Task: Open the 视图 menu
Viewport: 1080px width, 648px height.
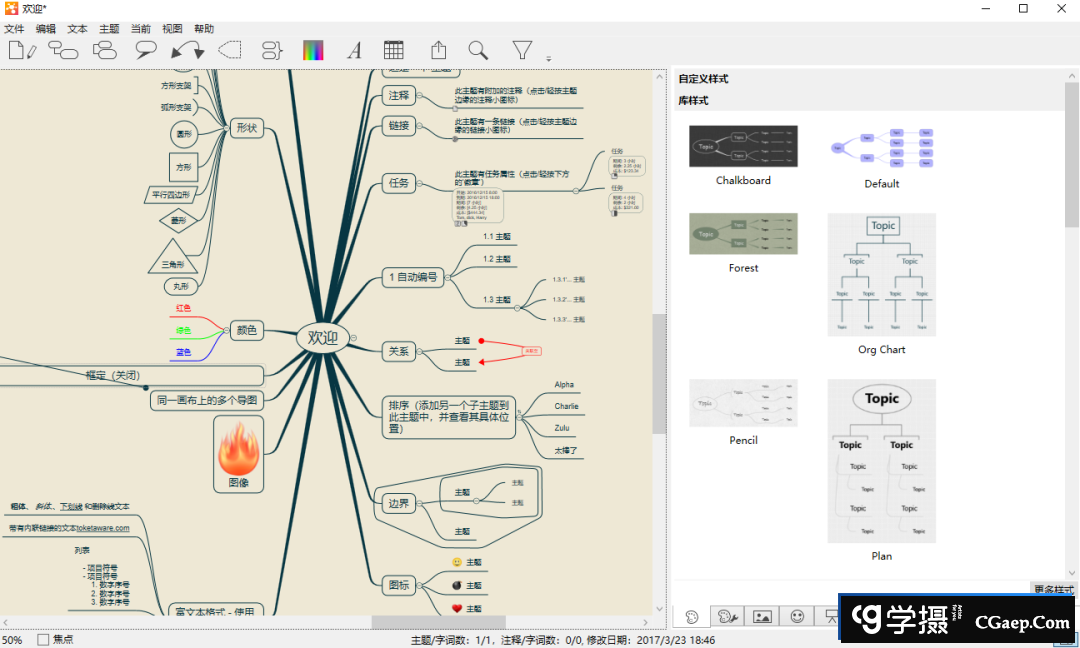Action: point(171,28)
